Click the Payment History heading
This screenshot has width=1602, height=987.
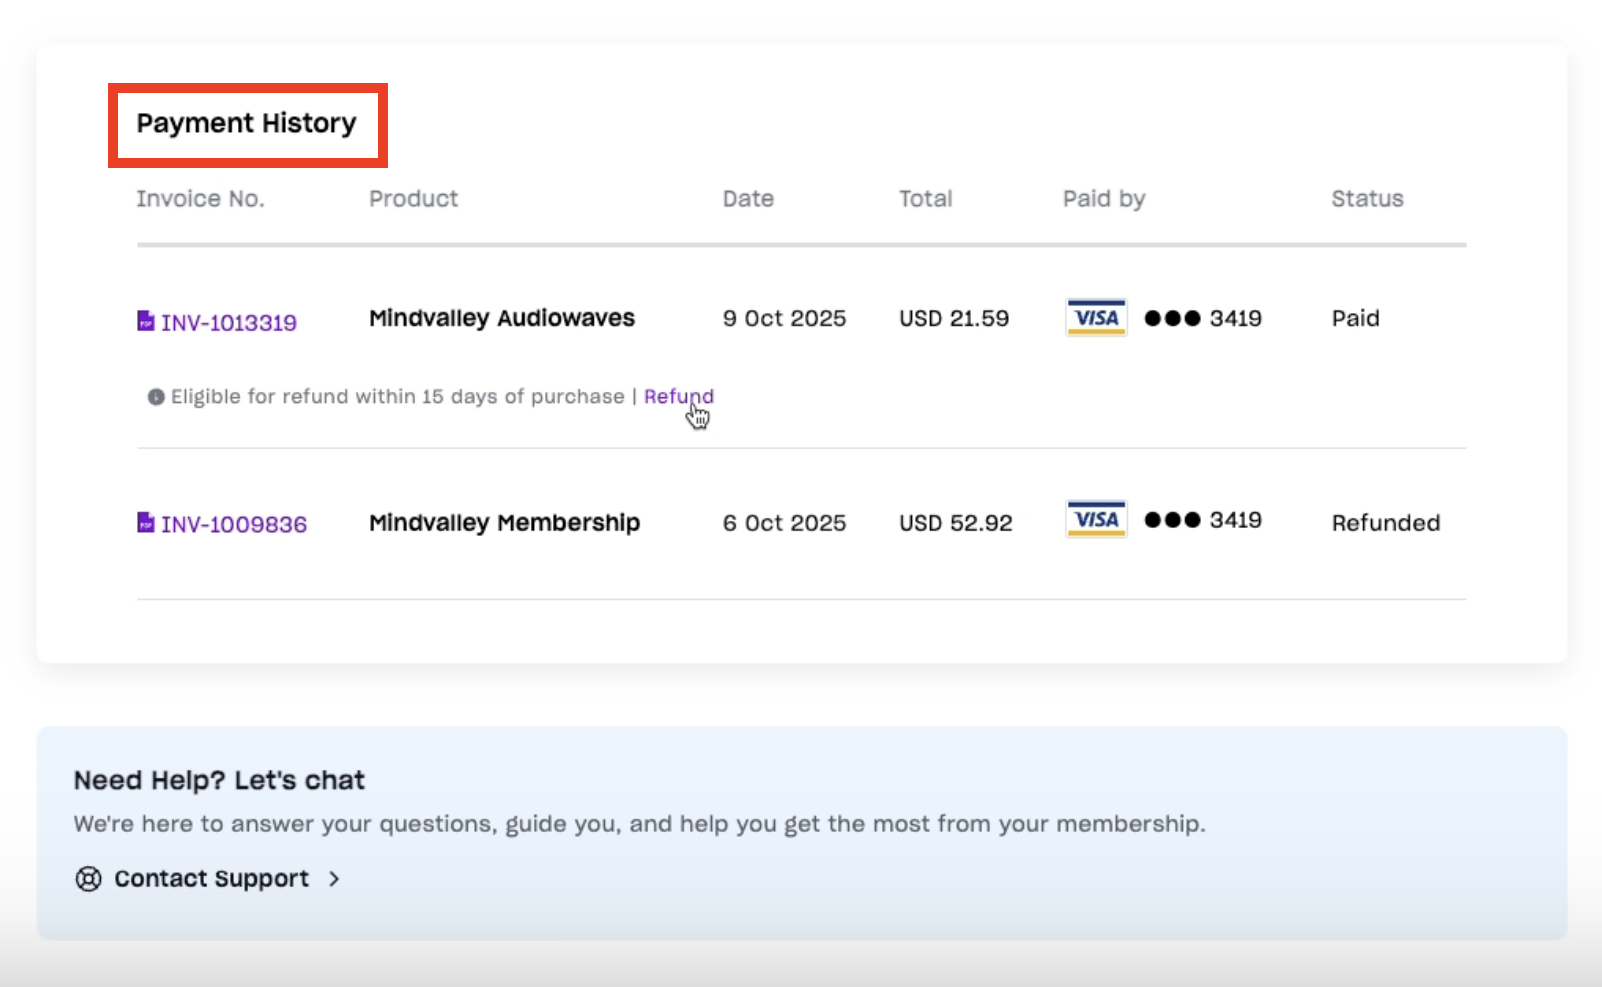(x=246, y=122)
